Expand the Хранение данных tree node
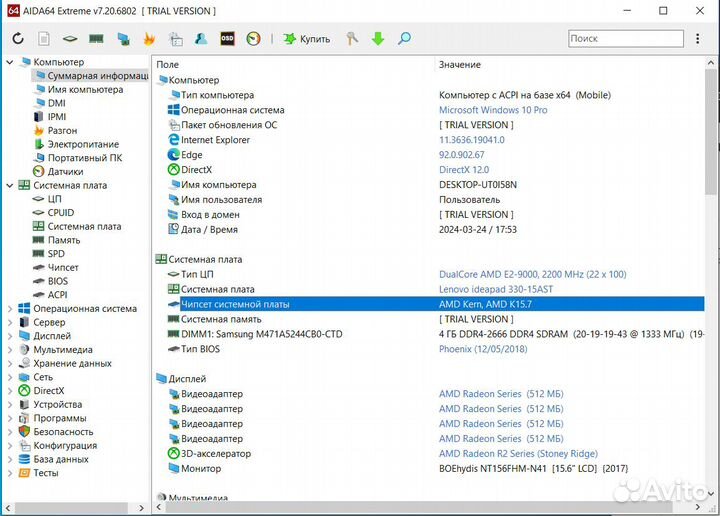This screenshot has height=516, width=720. pos(10,364)
